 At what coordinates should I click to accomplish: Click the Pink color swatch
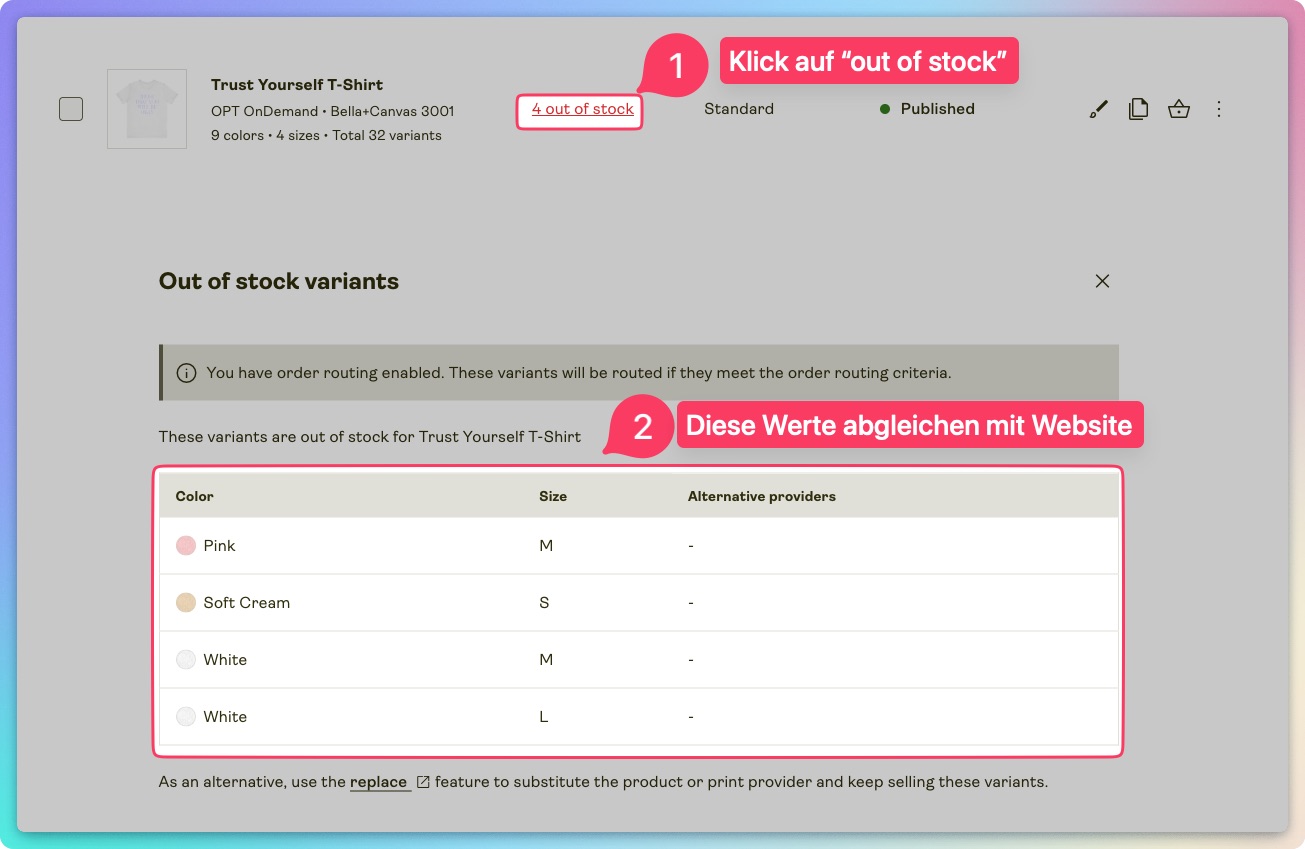pos(186,546)
